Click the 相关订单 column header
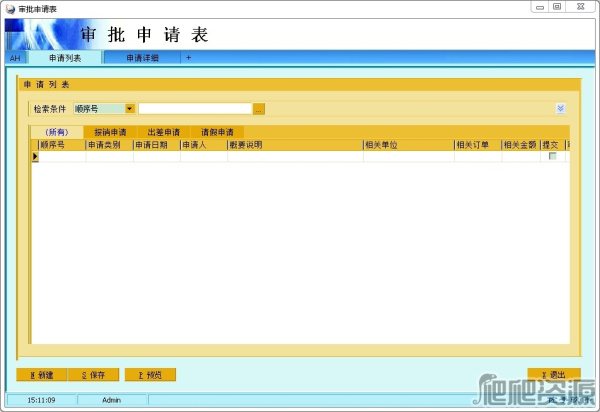 tap(478, 145)
